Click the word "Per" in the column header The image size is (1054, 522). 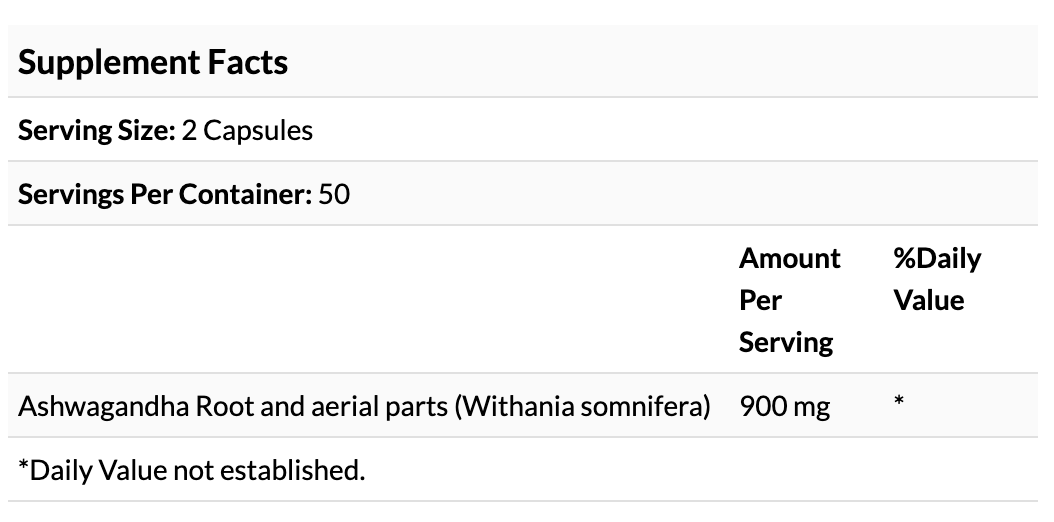pyautogui.click(x=760, y=300)
